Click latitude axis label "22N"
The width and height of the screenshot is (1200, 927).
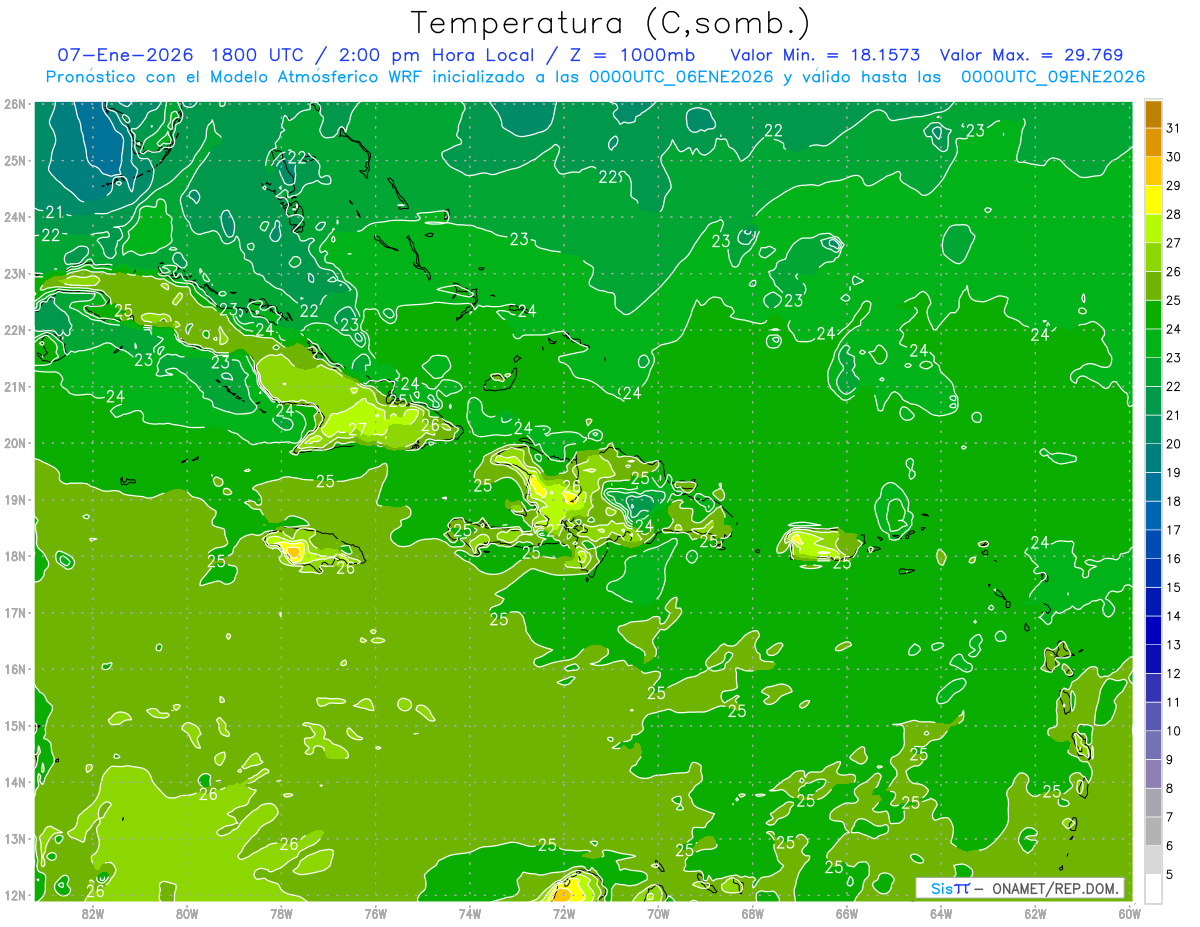pos(14,330)
